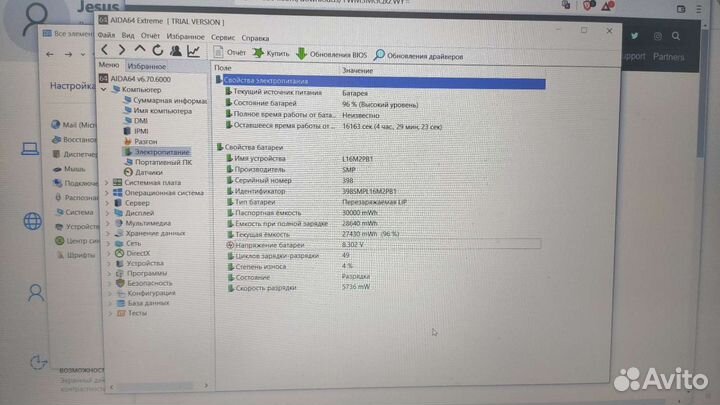
Task: Select Имя компьютера in tree
Action: 158,110
